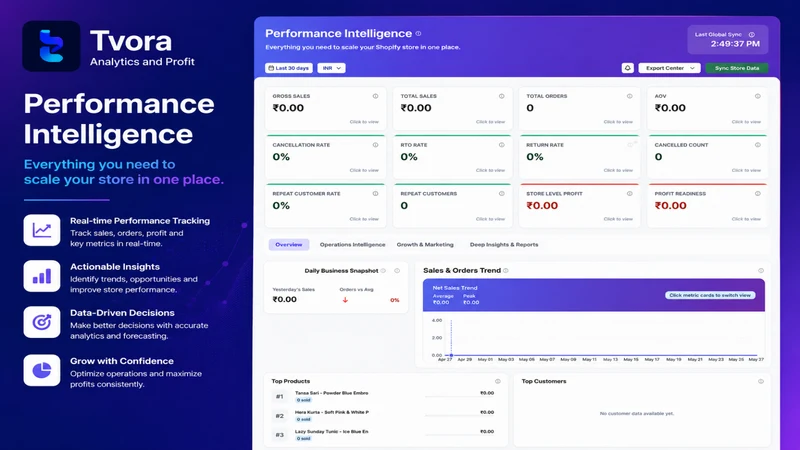Expand the Export Center dropdown
This screenshot has width=800, height=450.
click(x=669, y=68)
